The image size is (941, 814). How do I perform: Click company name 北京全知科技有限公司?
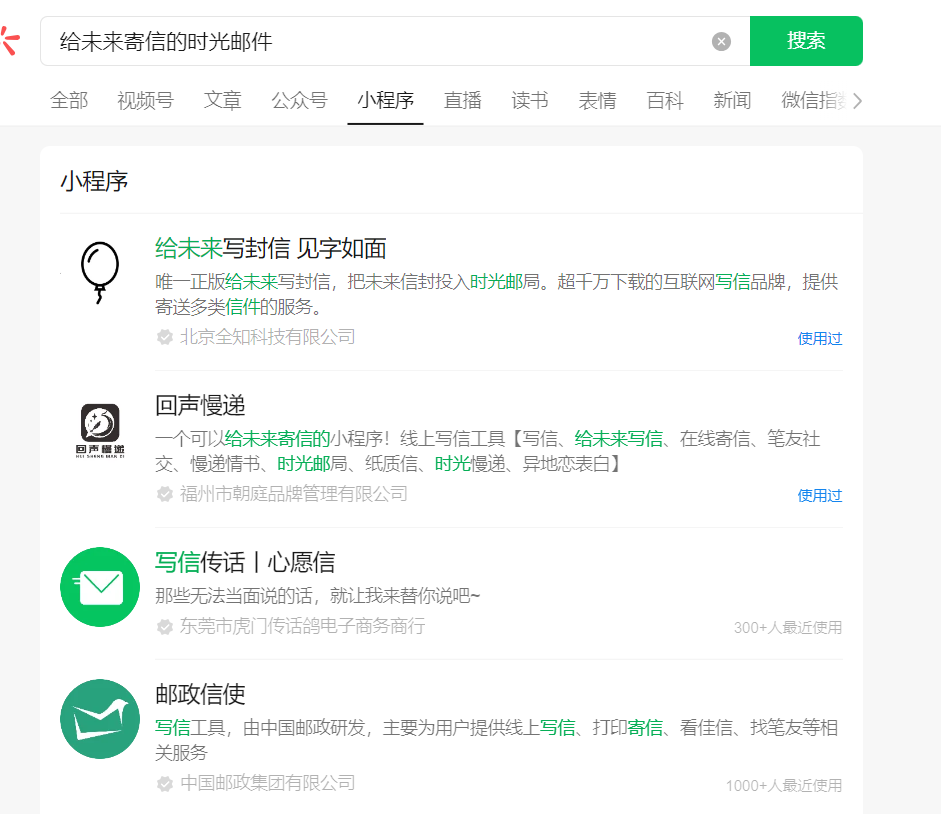point(268,337)
